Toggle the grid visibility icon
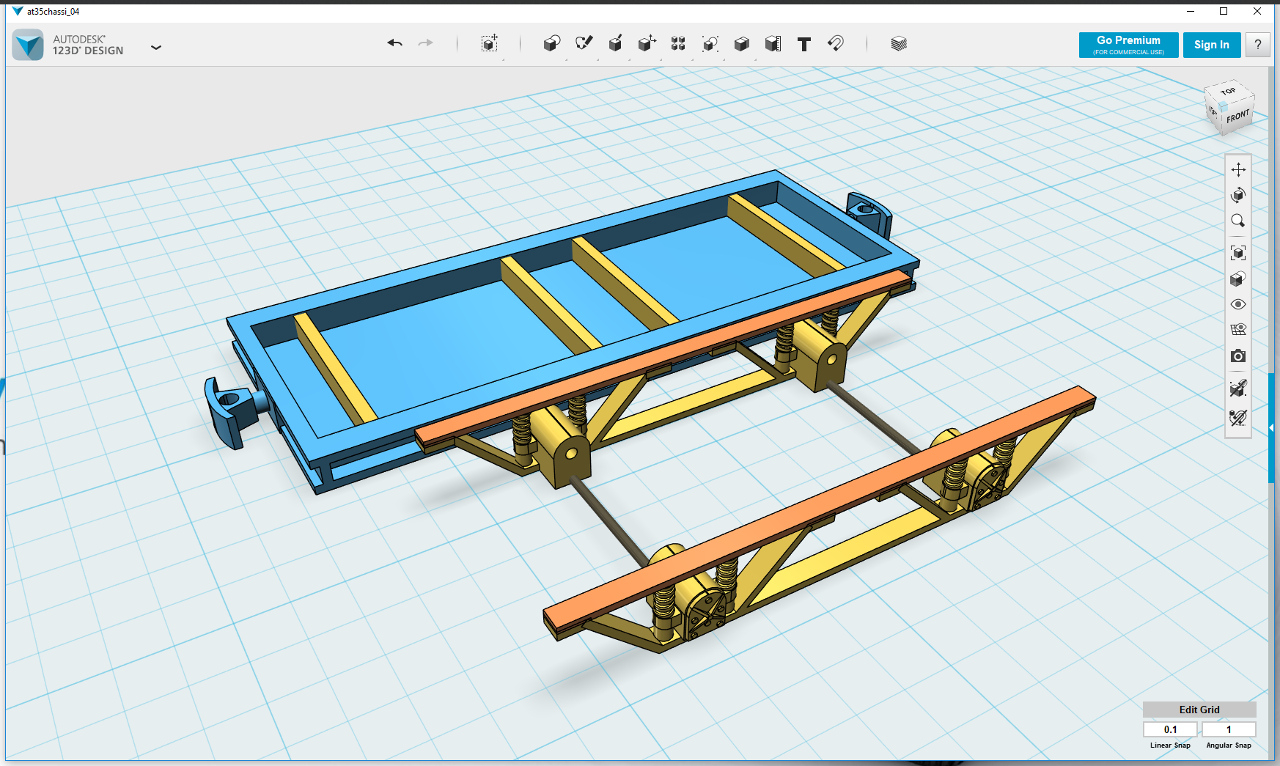The height and width of the screenshot is (766, 1280). (1238, 330)
